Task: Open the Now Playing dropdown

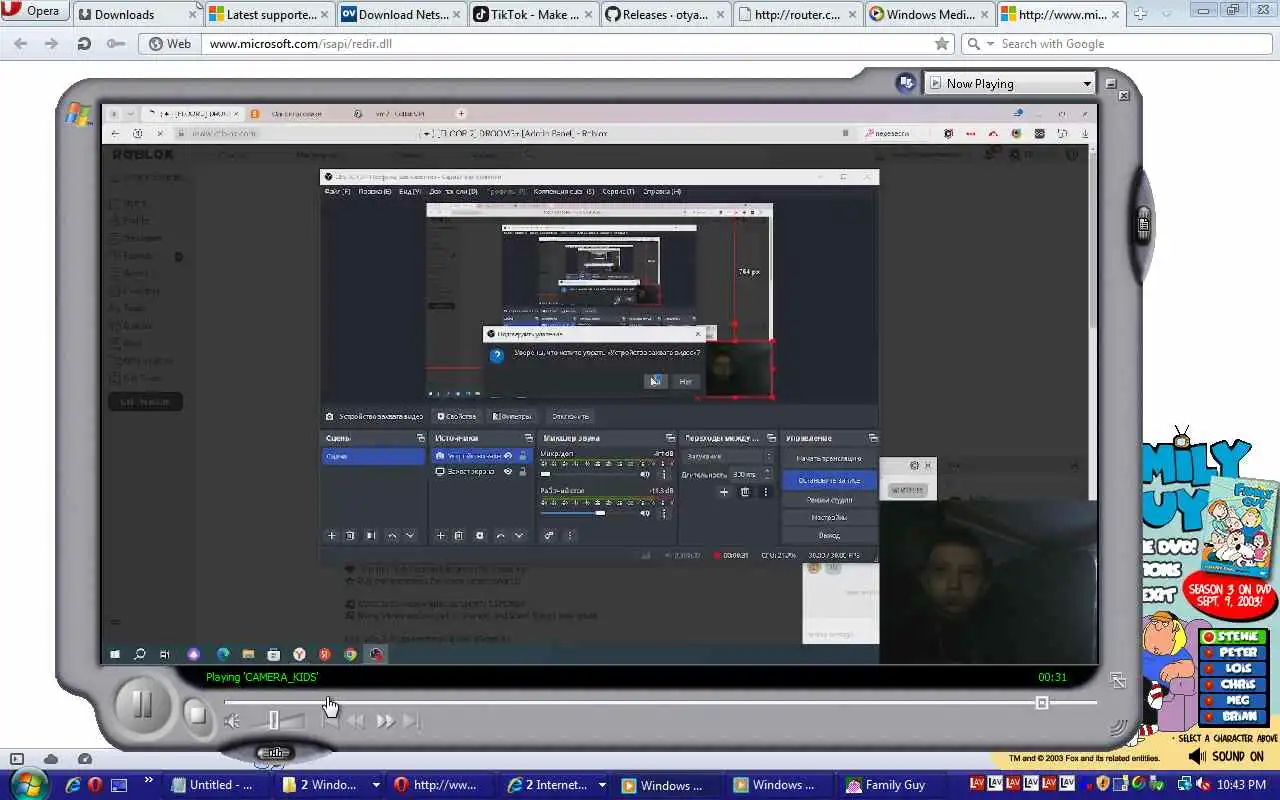Action: pos(1009,83)
